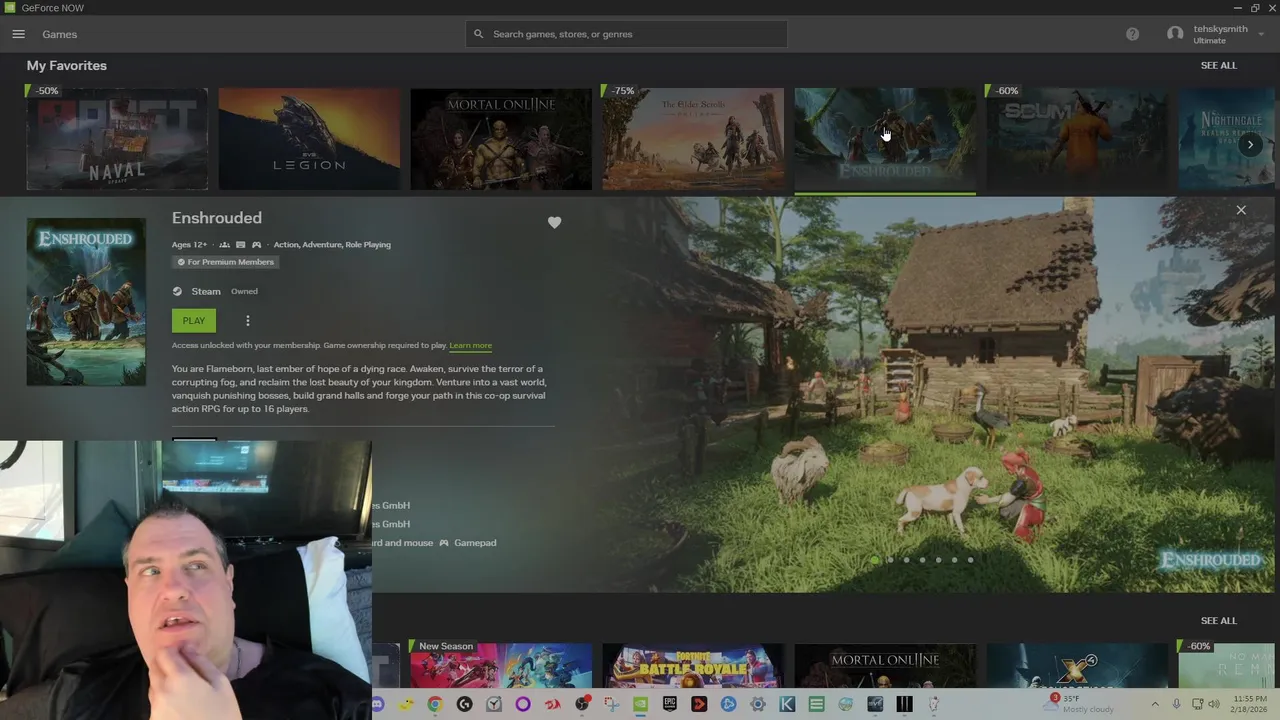
Task: Expand the tehskysmith account dropdown arrow
Action: (1261, 34)
